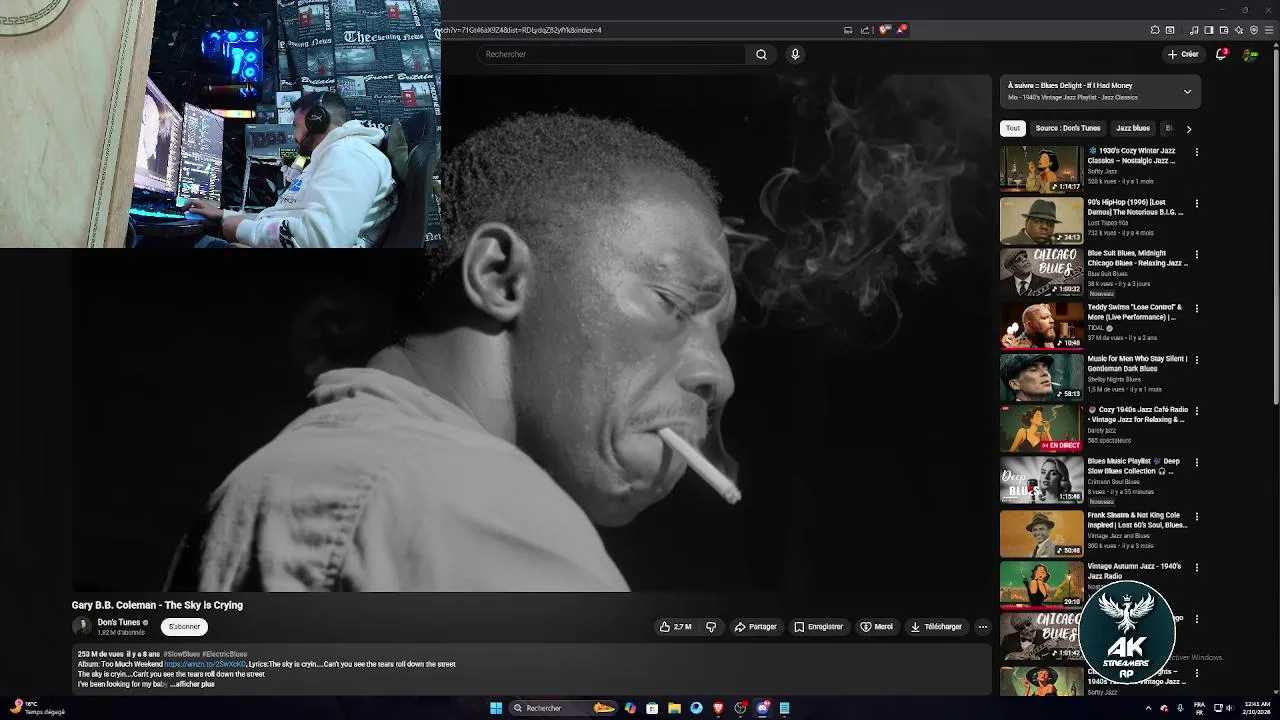The image size is (1280, 720).
Task: Click the YouTube search magnifier icon
Action: tap(761, 54)
